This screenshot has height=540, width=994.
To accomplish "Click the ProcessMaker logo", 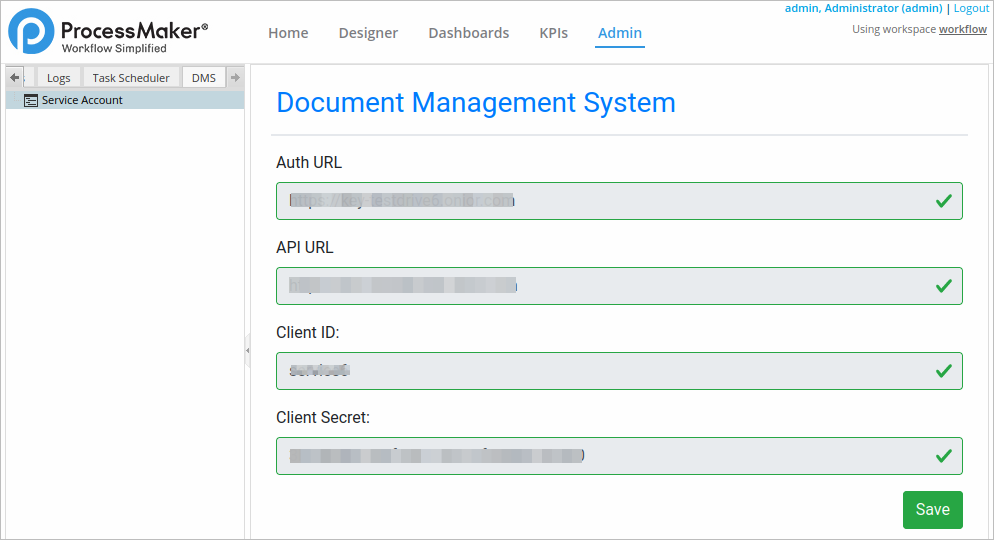I will coord(108,32).
